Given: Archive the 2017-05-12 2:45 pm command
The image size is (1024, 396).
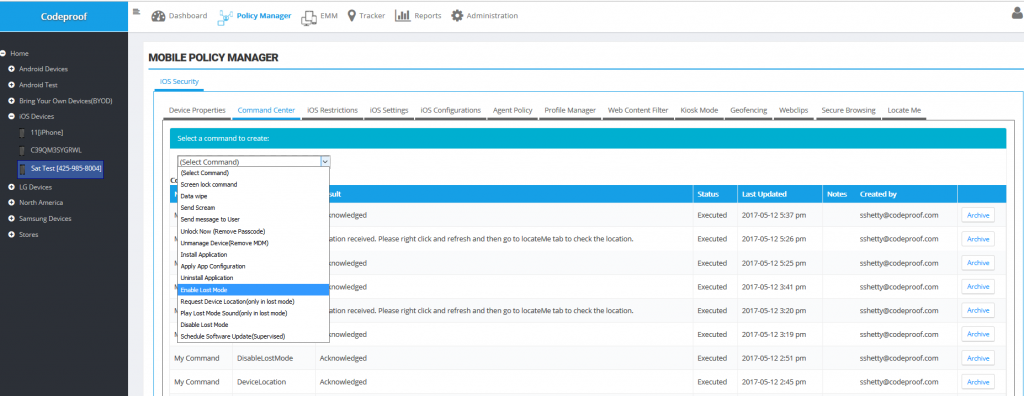Looking at the screenshot, I should click(978, 382).
